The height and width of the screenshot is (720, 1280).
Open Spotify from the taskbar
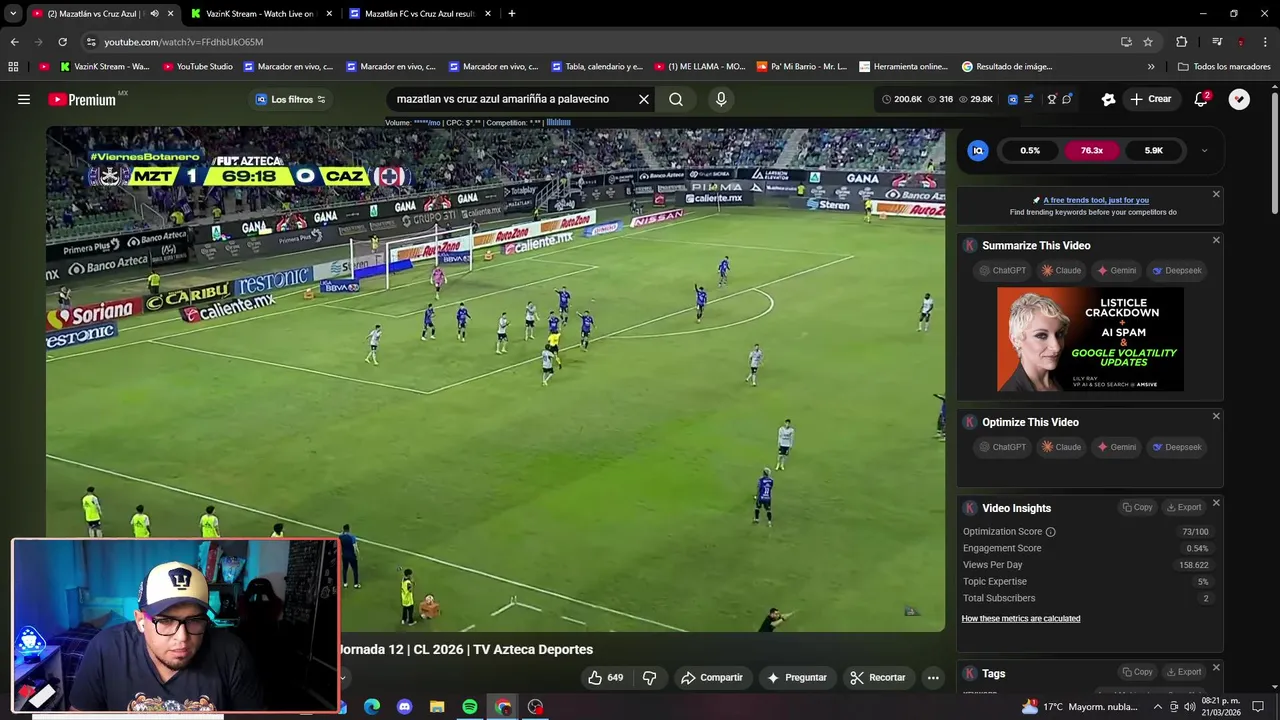[470, 707]
